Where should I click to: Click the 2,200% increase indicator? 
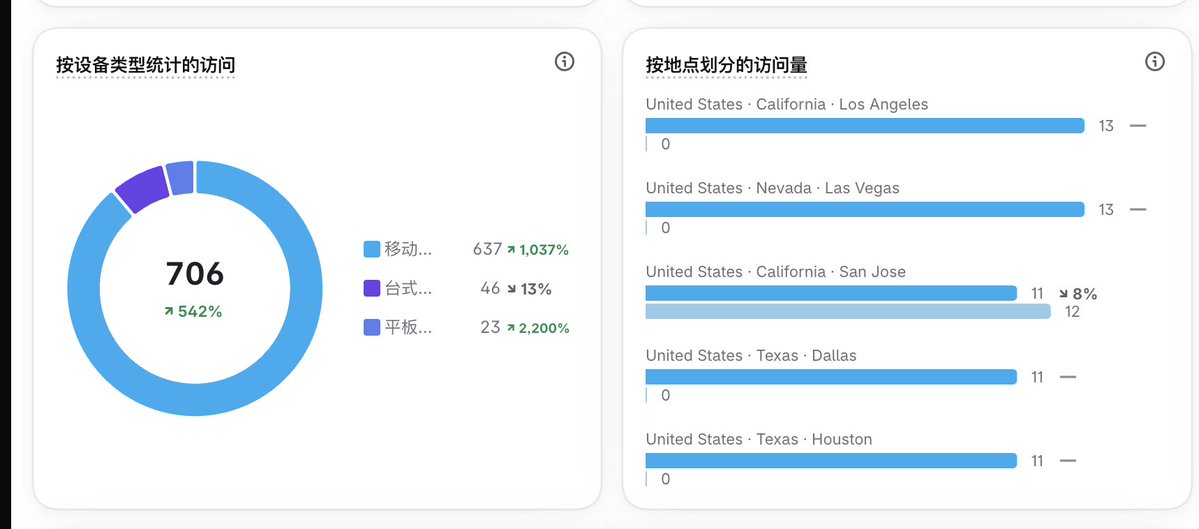538,329
